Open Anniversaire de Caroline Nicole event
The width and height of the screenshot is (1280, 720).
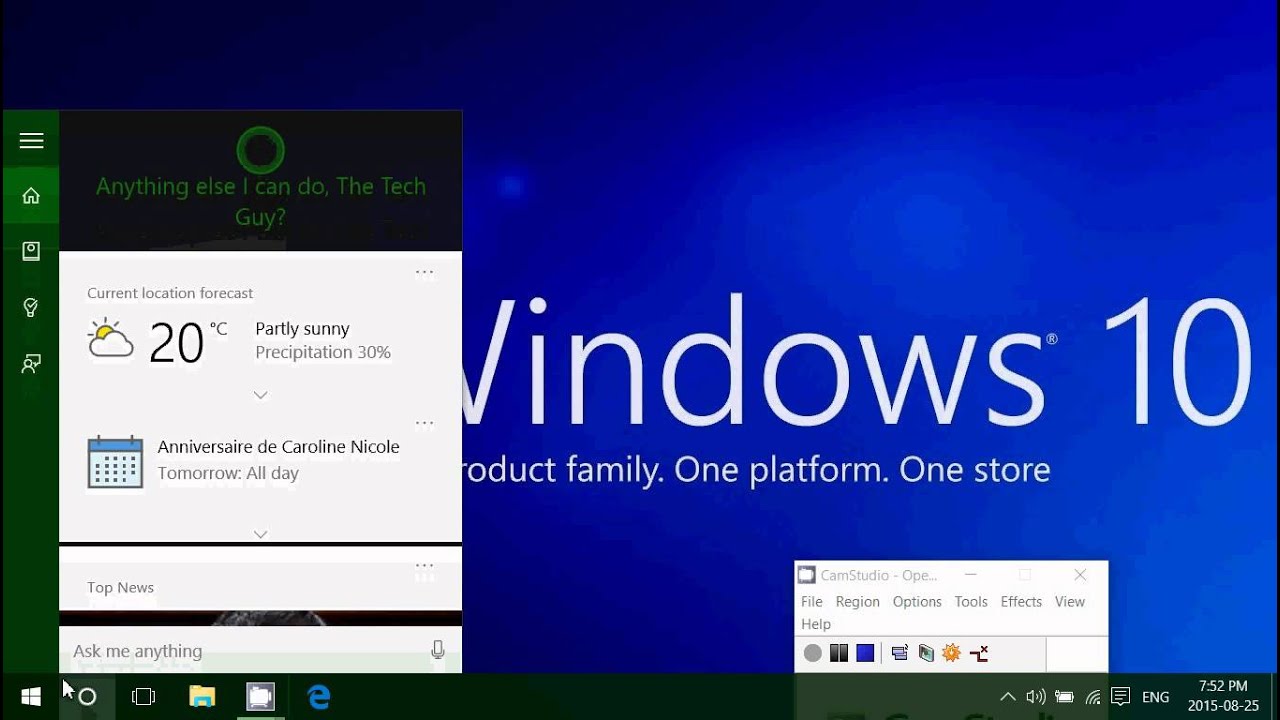pos(278,447)
